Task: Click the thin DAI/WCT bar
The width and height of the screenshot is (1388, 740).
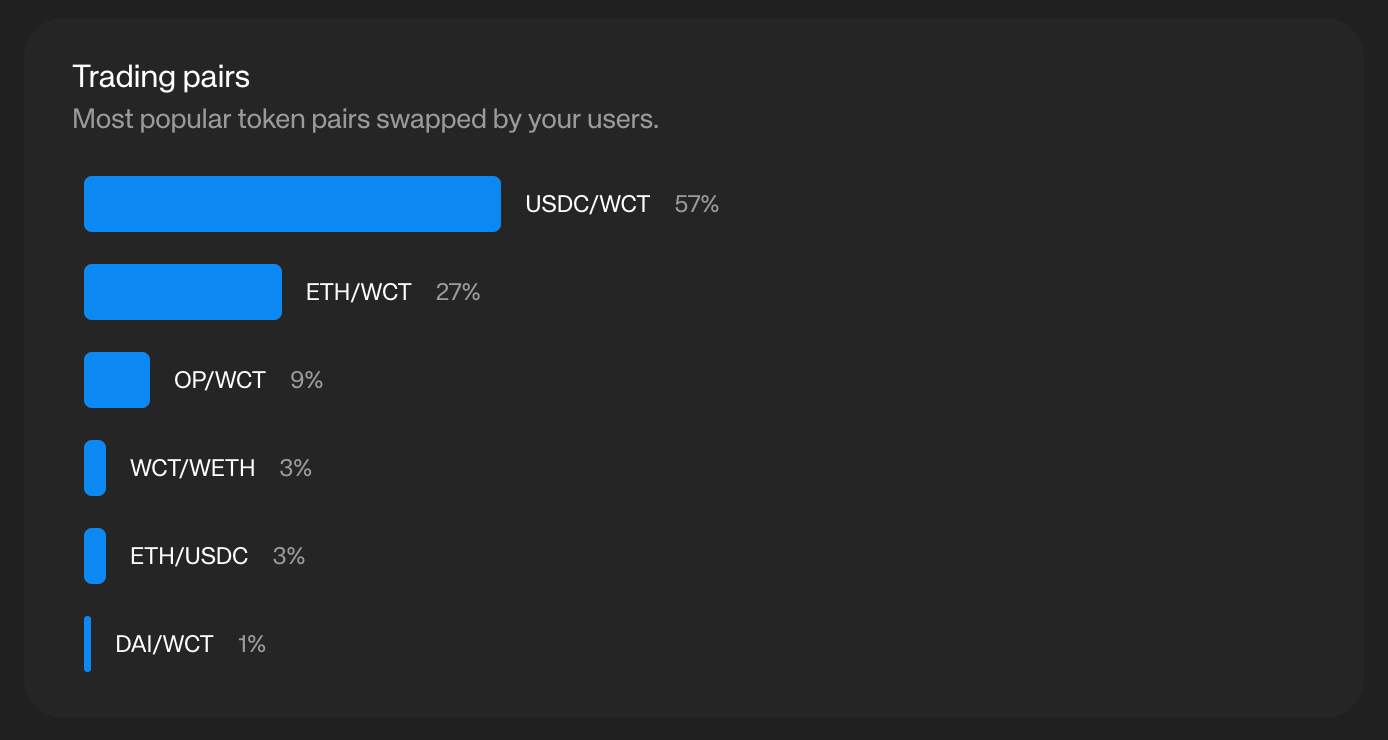Action: (x=88, y=644)
